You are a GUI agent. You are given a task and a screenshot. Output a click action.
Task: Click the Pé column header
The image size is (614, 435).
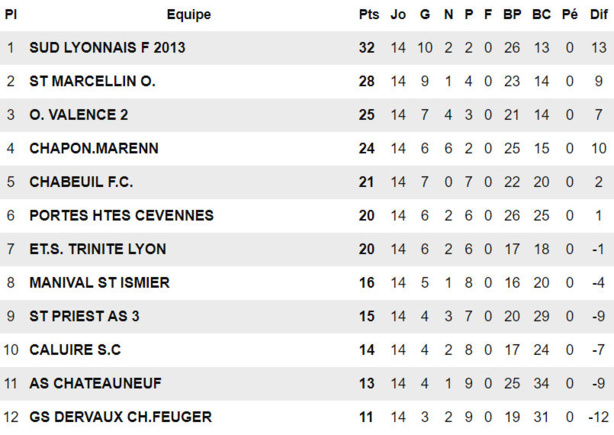pos(569,14)
